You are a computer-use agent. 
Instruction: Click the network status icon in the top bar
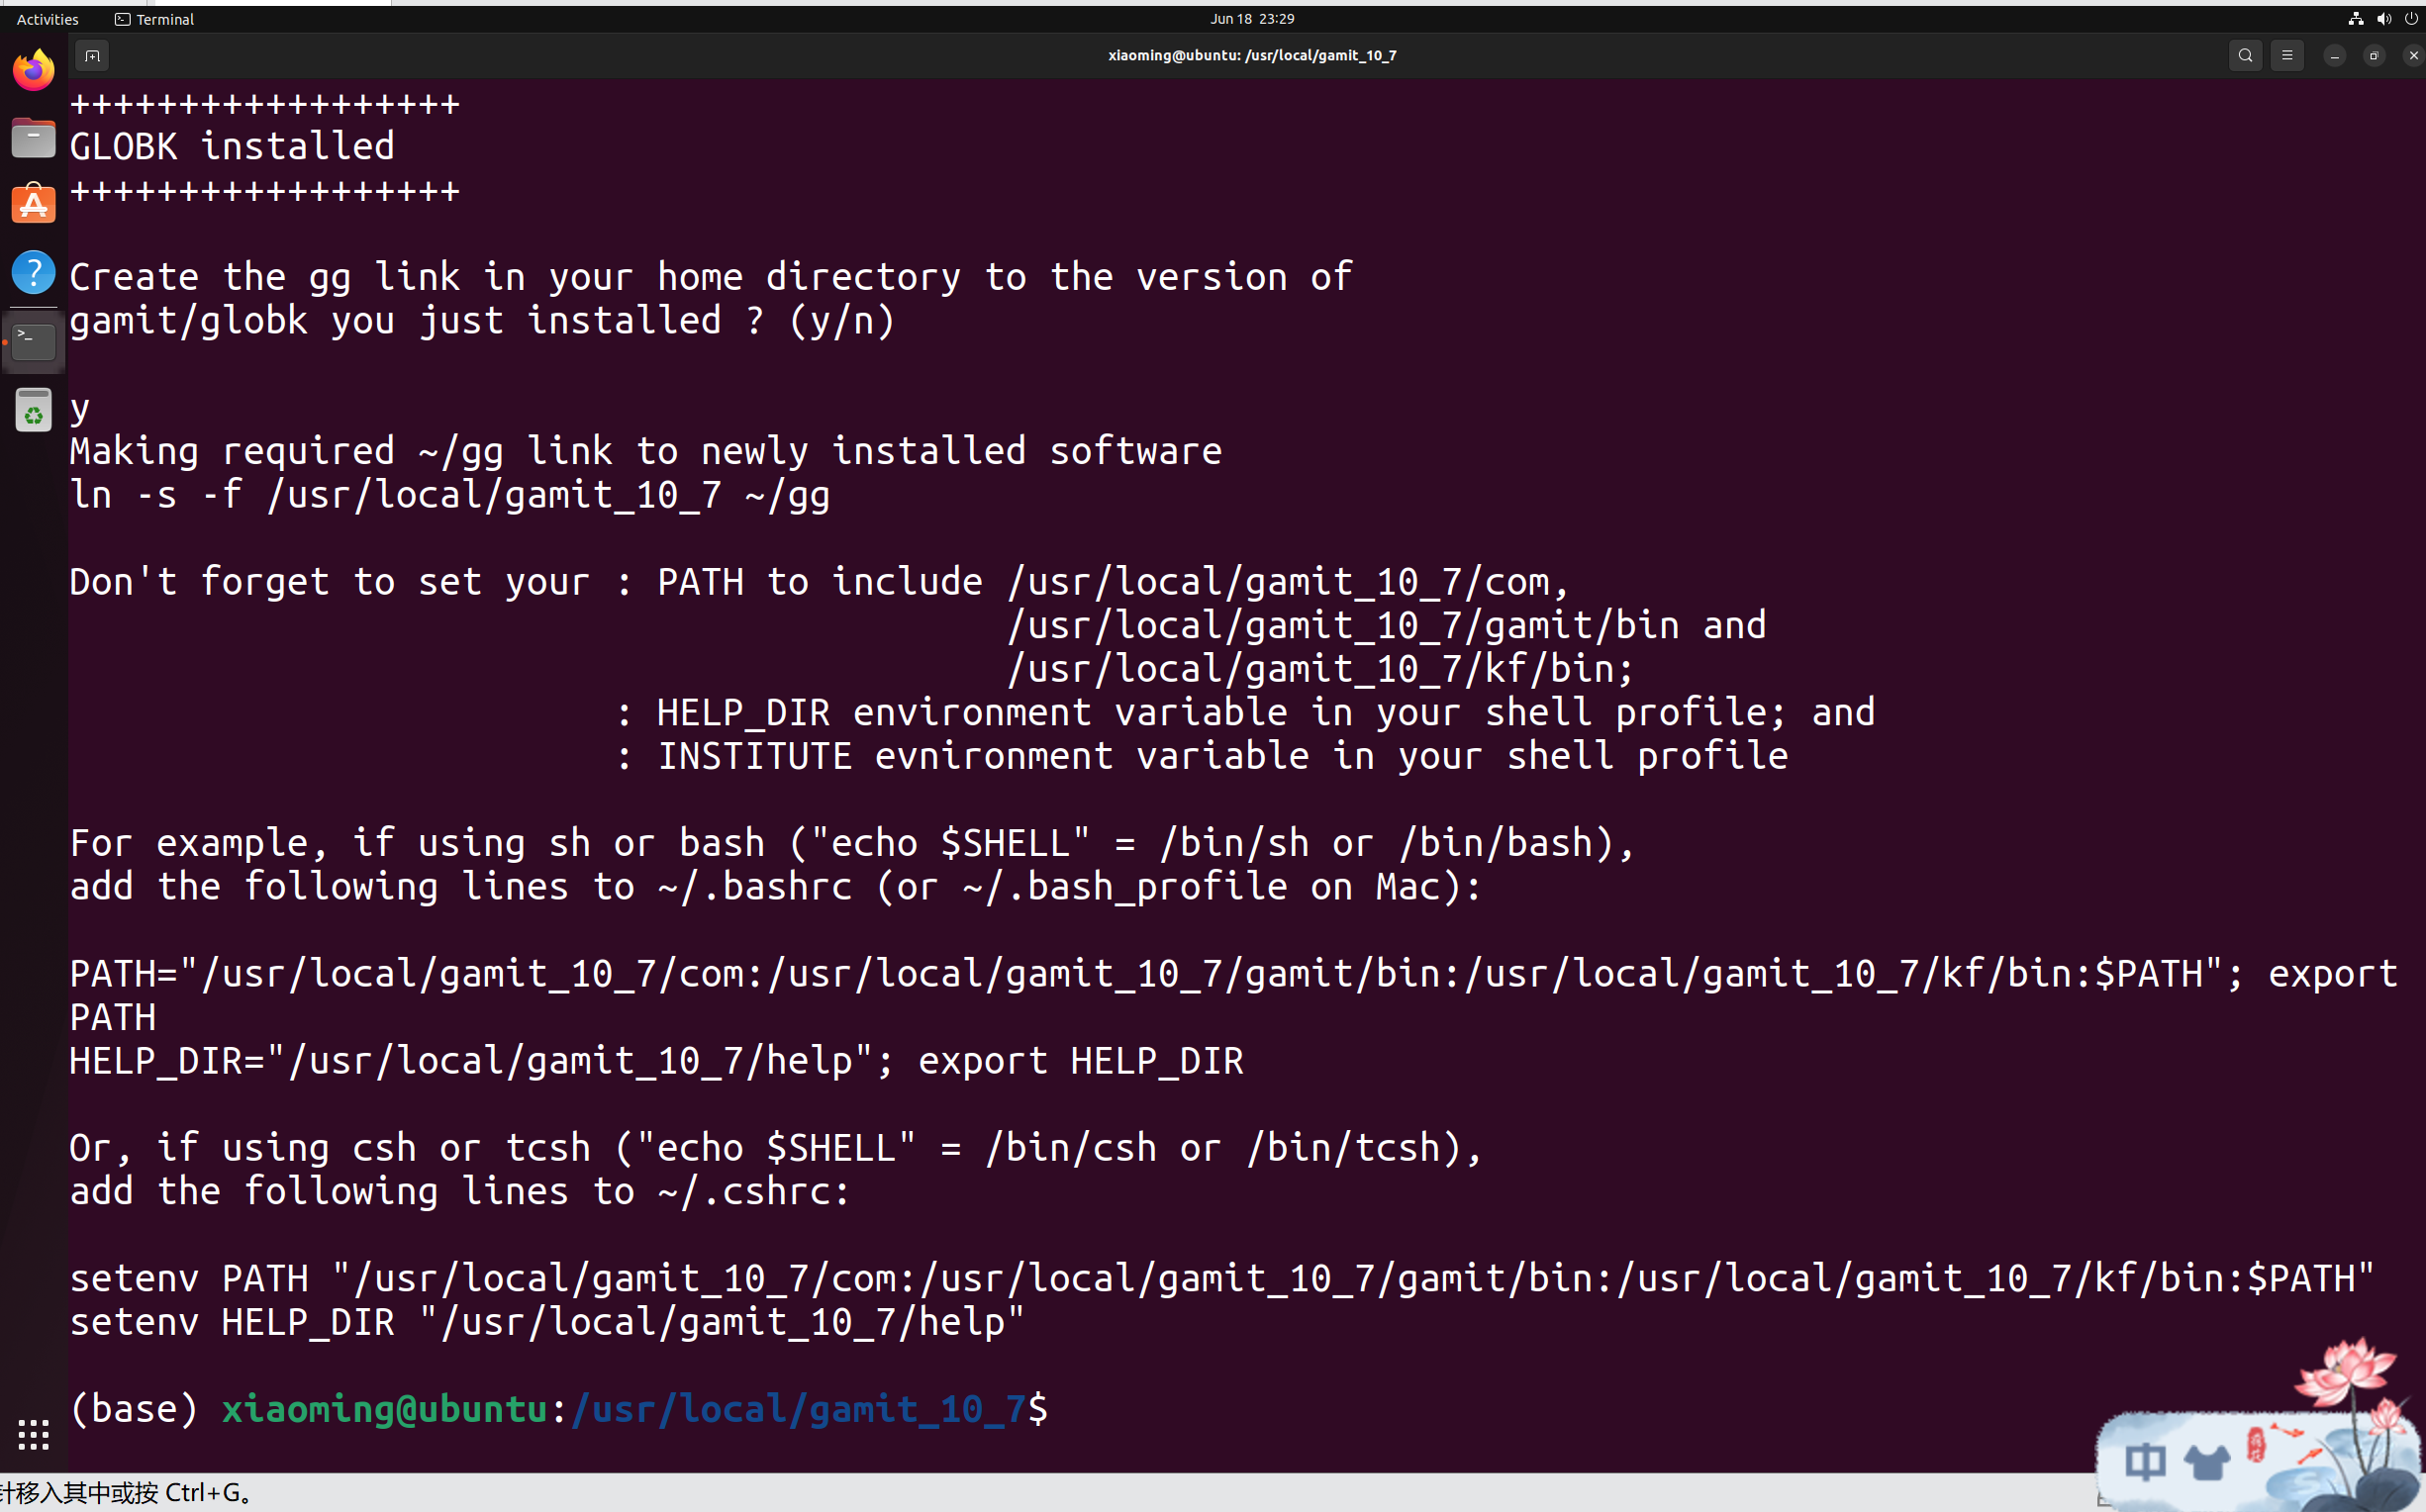pyautogui.click(x=2355, y=18)
